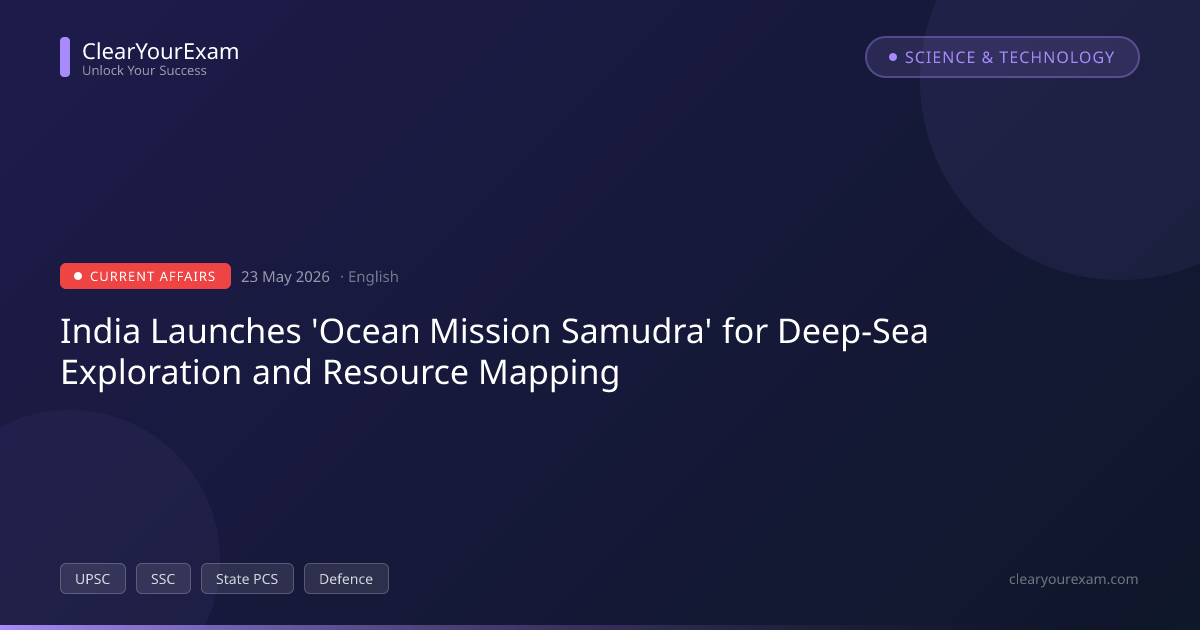The image size is (1200, 630).
Task: Click the 23 May 2026 date
Action: tap(285, 277)
